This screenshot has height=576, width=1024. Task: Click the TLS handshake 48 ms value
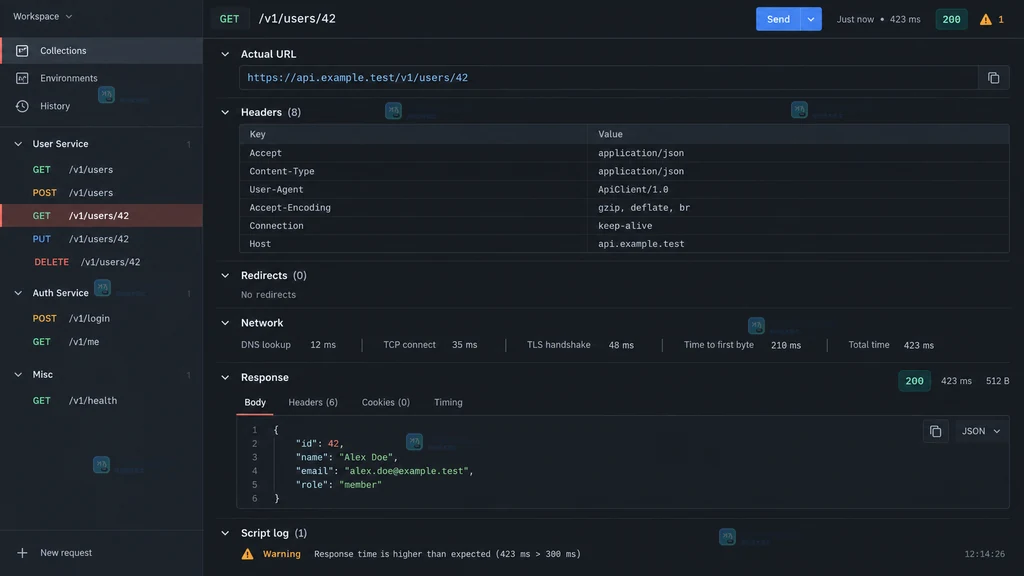[621, 345]
